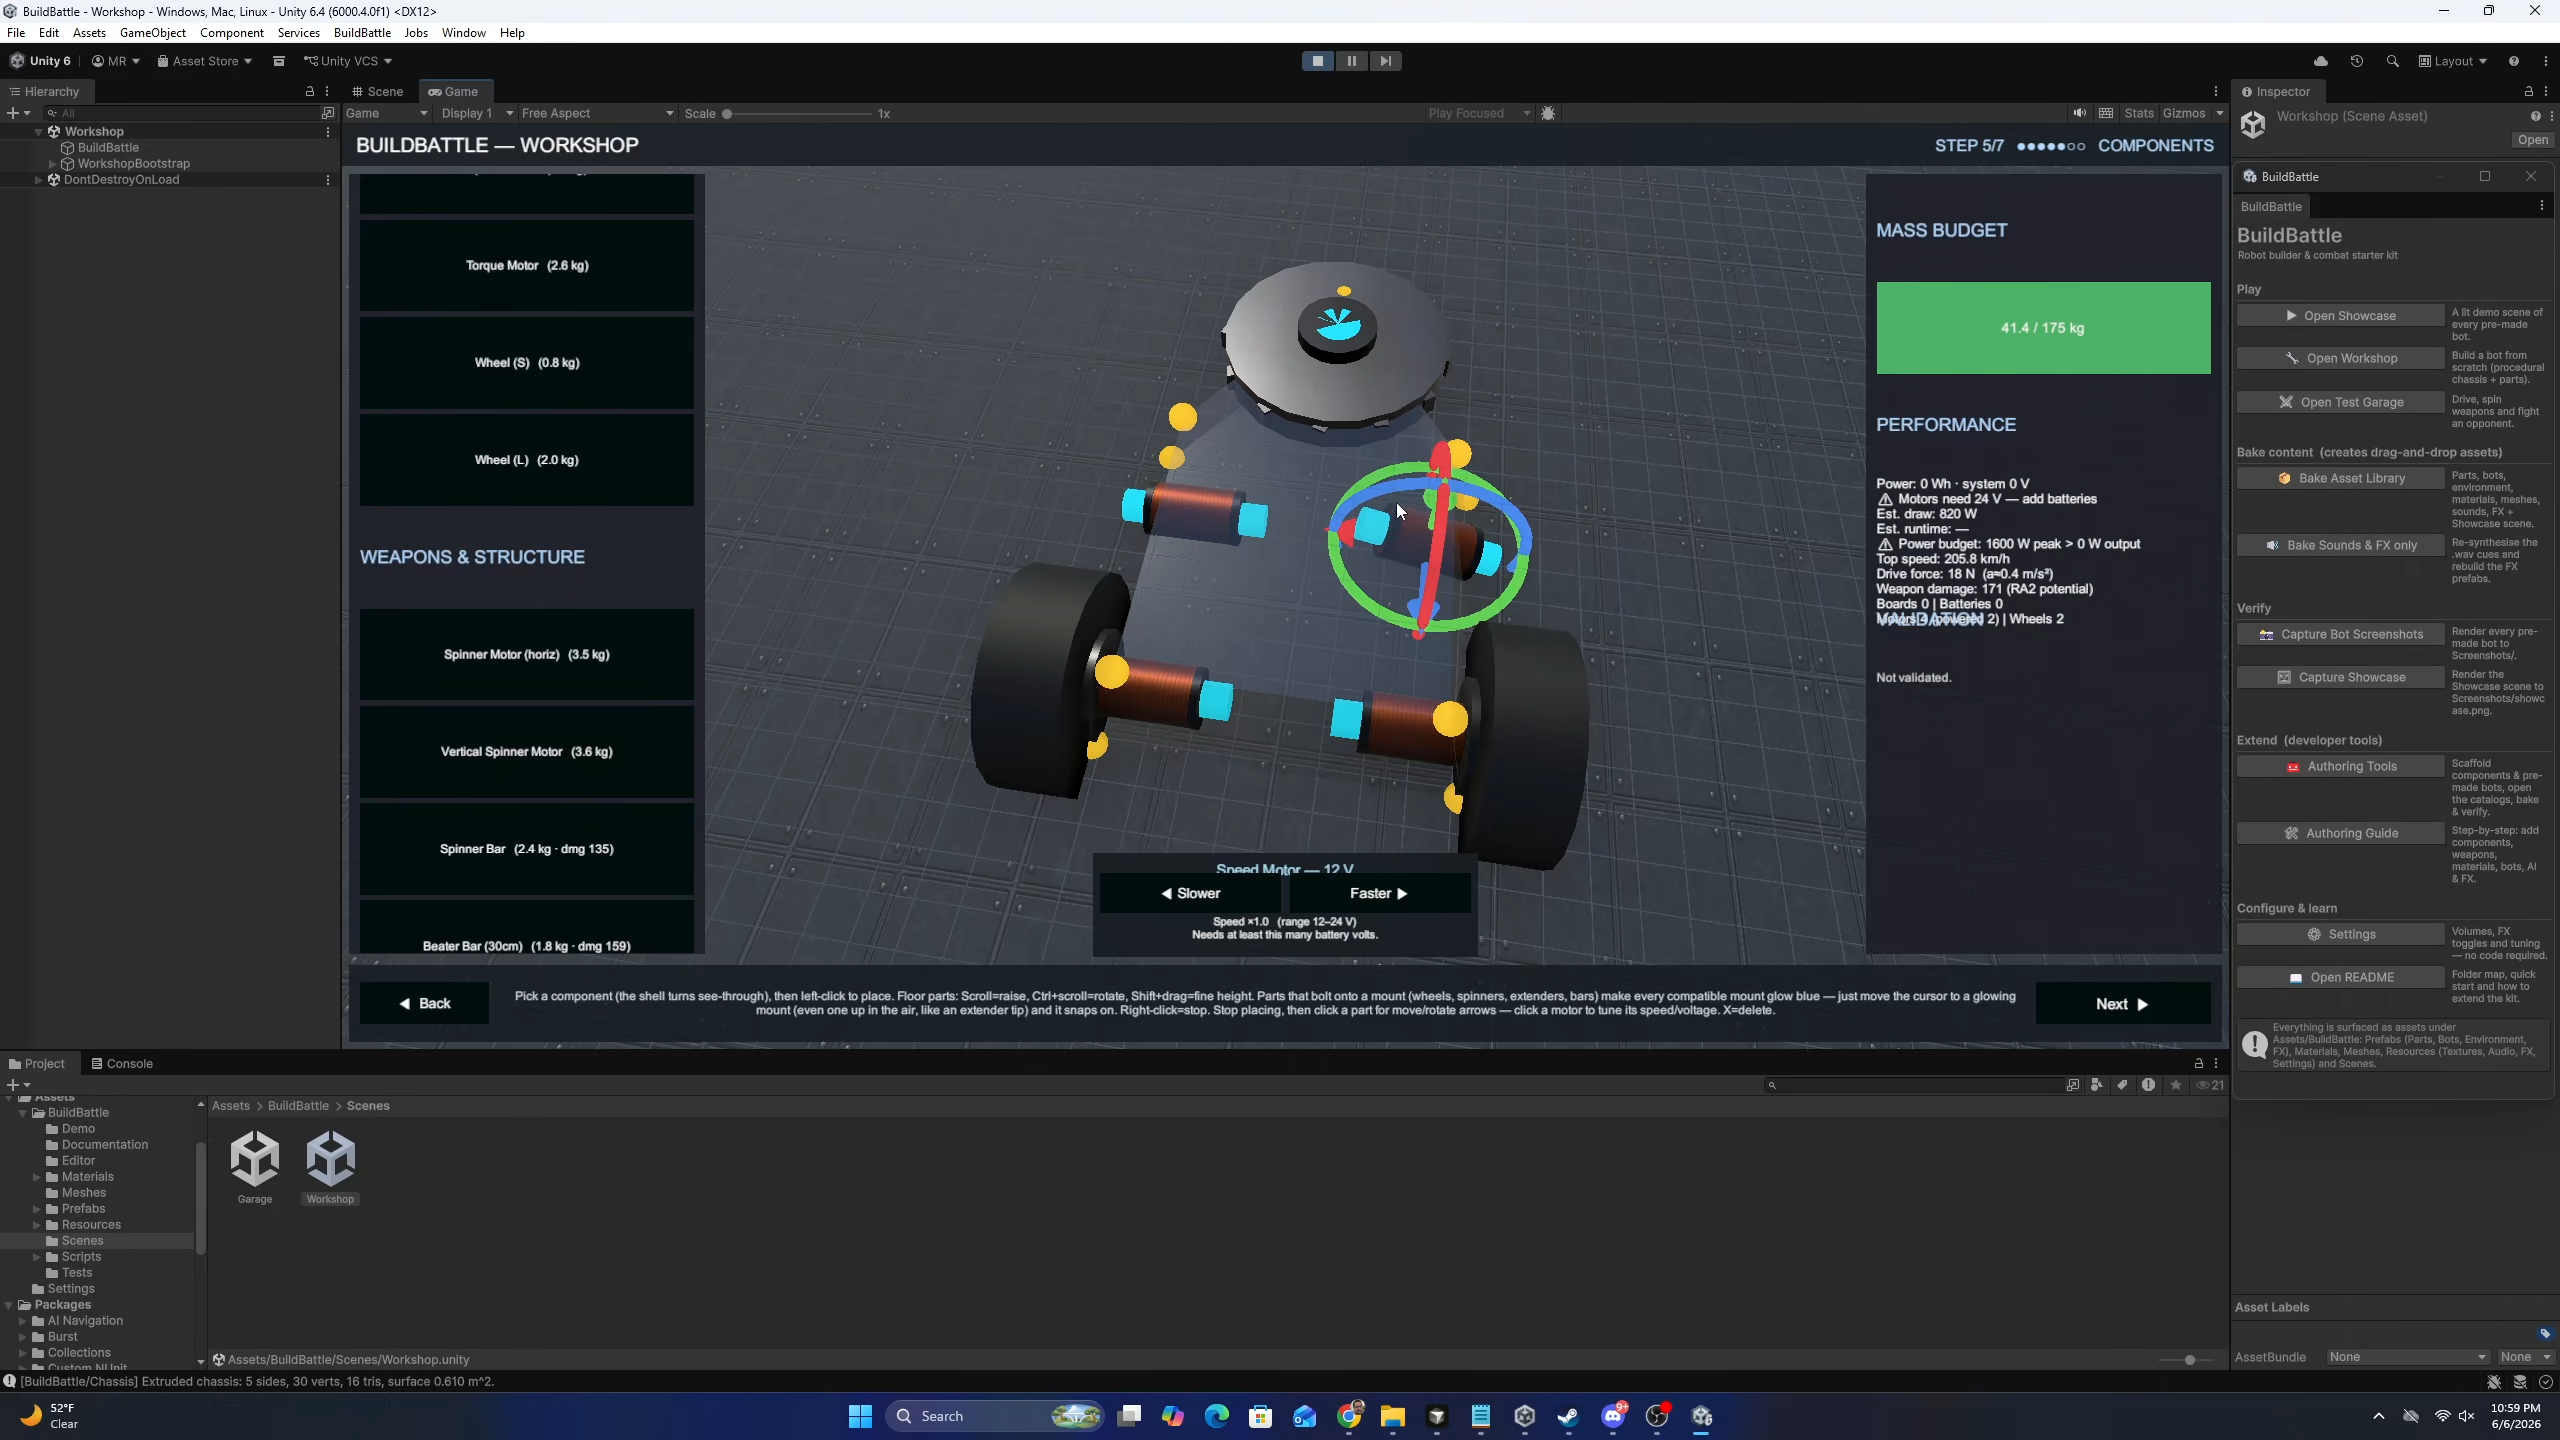Stop play mode with the stop button
2560x1440 pixels.
[1318, 61]
